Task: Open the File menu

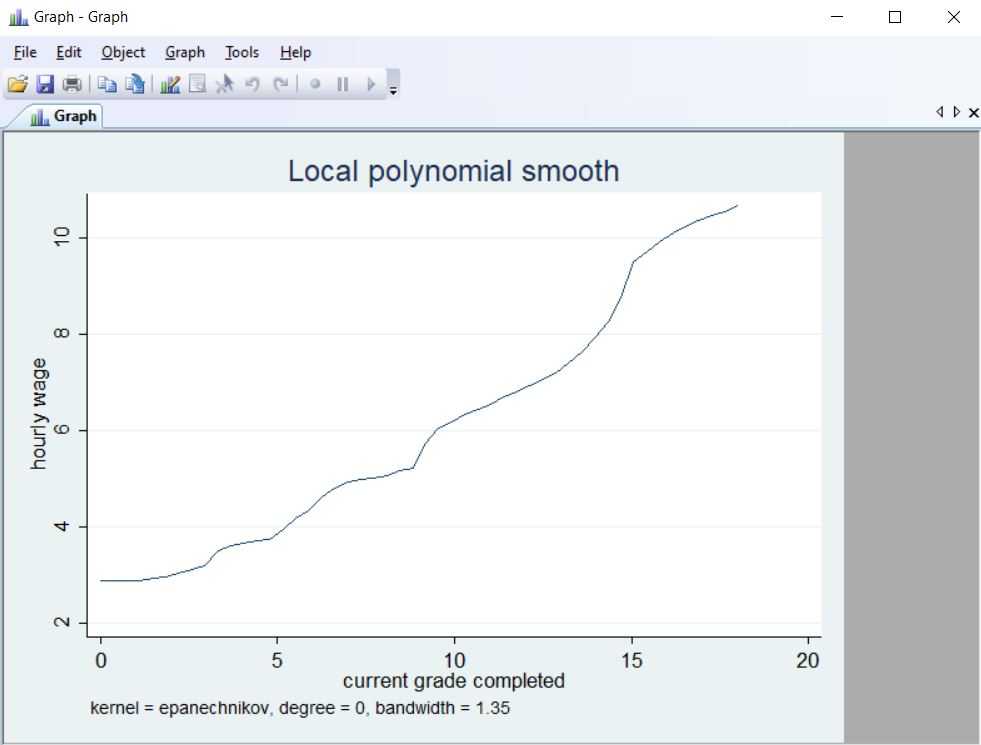Action: (x=23, y=52)
